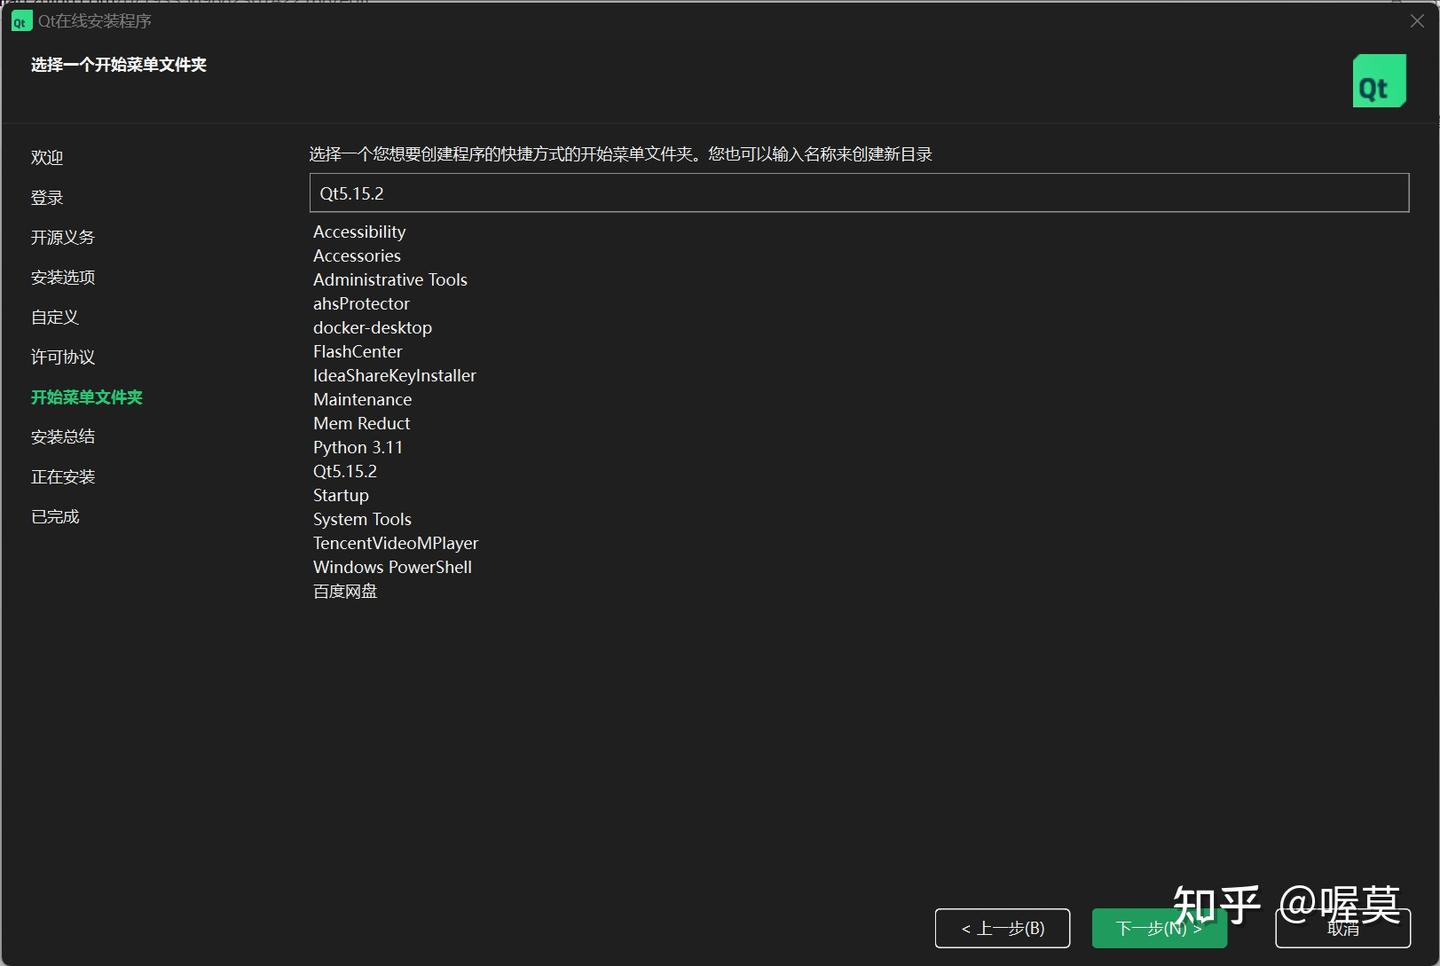
Task: Select the 百度网盘 folder entry
Action: 345,591
